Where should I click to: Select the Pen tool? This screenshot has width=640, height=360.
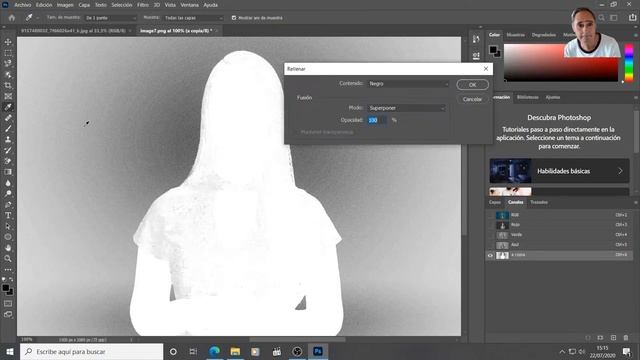pos(8,204)
